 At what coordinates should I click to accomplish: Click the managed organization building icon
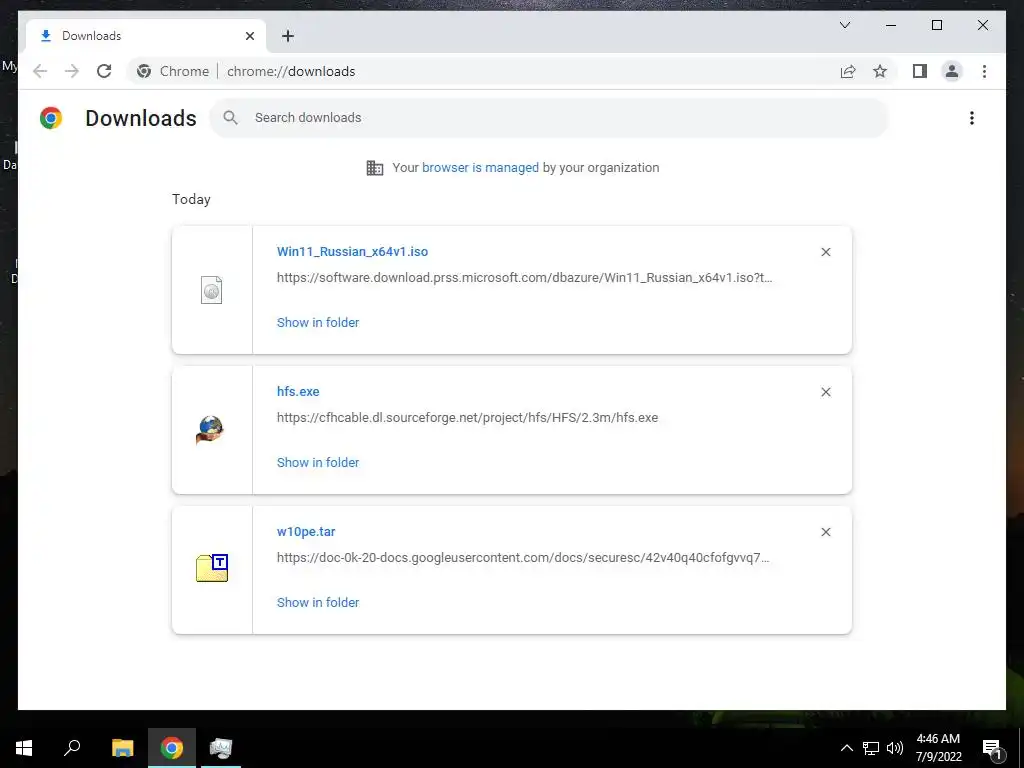(375, 168)
